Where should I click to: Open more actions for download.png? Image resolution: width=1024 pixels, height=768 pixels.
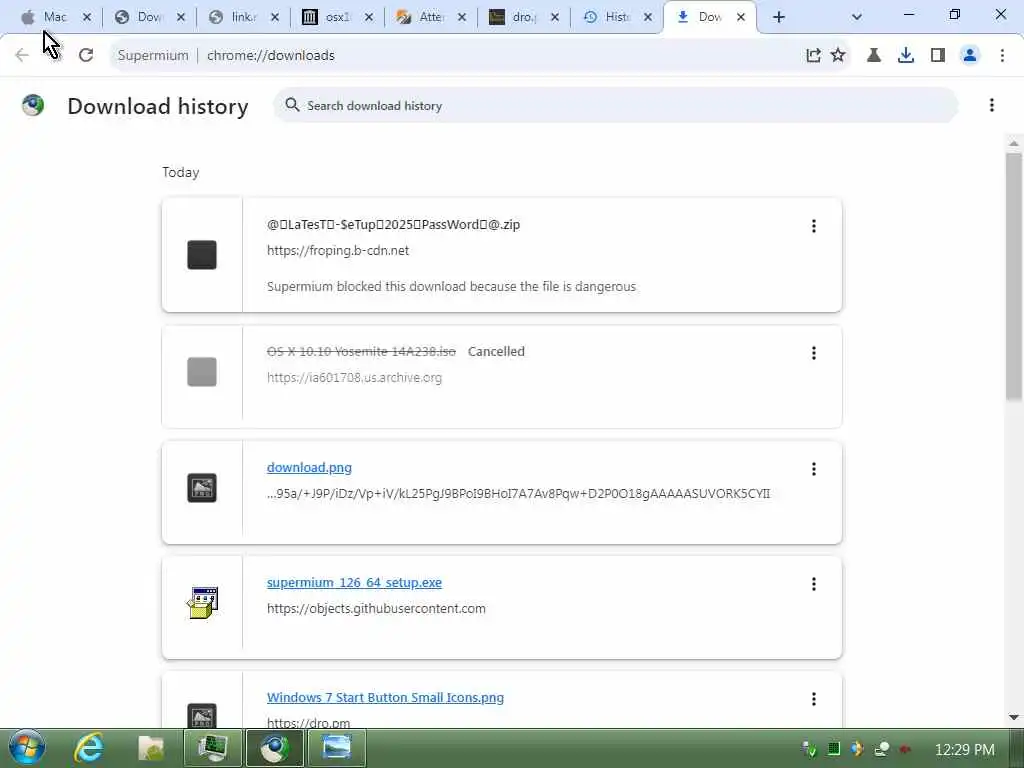click(814, 469)
